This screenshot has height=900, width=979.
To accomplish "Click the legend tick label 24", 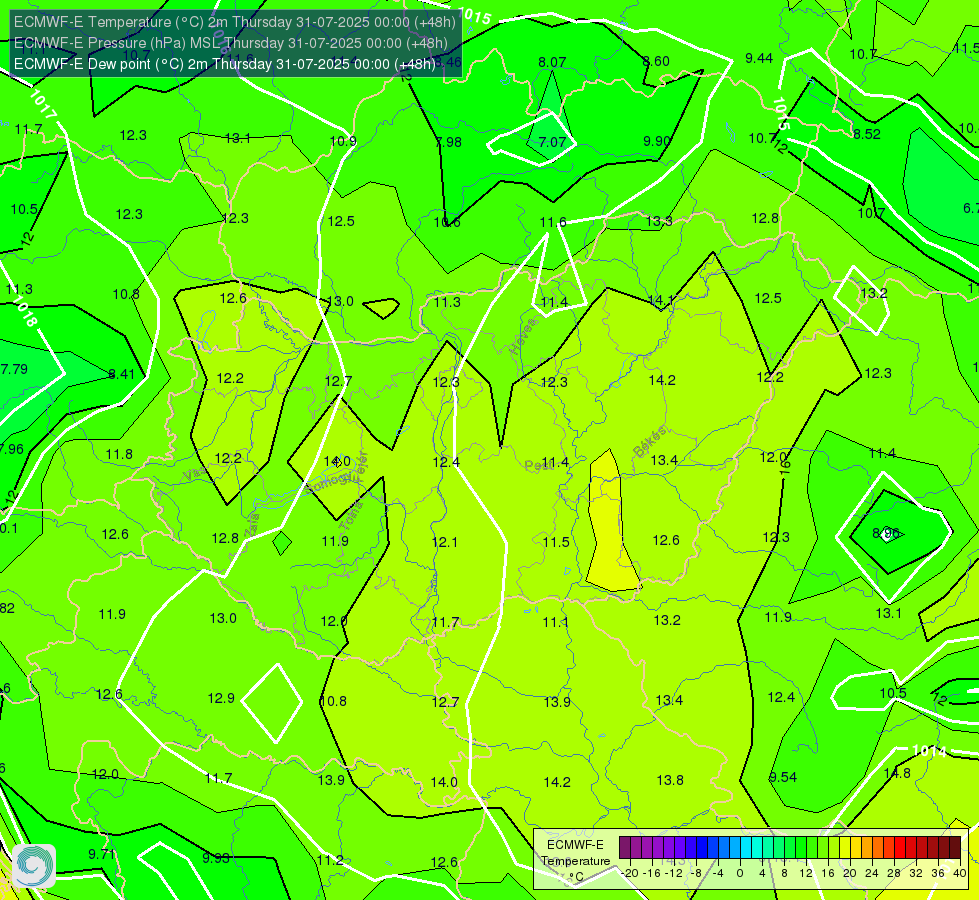I will 872,873.
